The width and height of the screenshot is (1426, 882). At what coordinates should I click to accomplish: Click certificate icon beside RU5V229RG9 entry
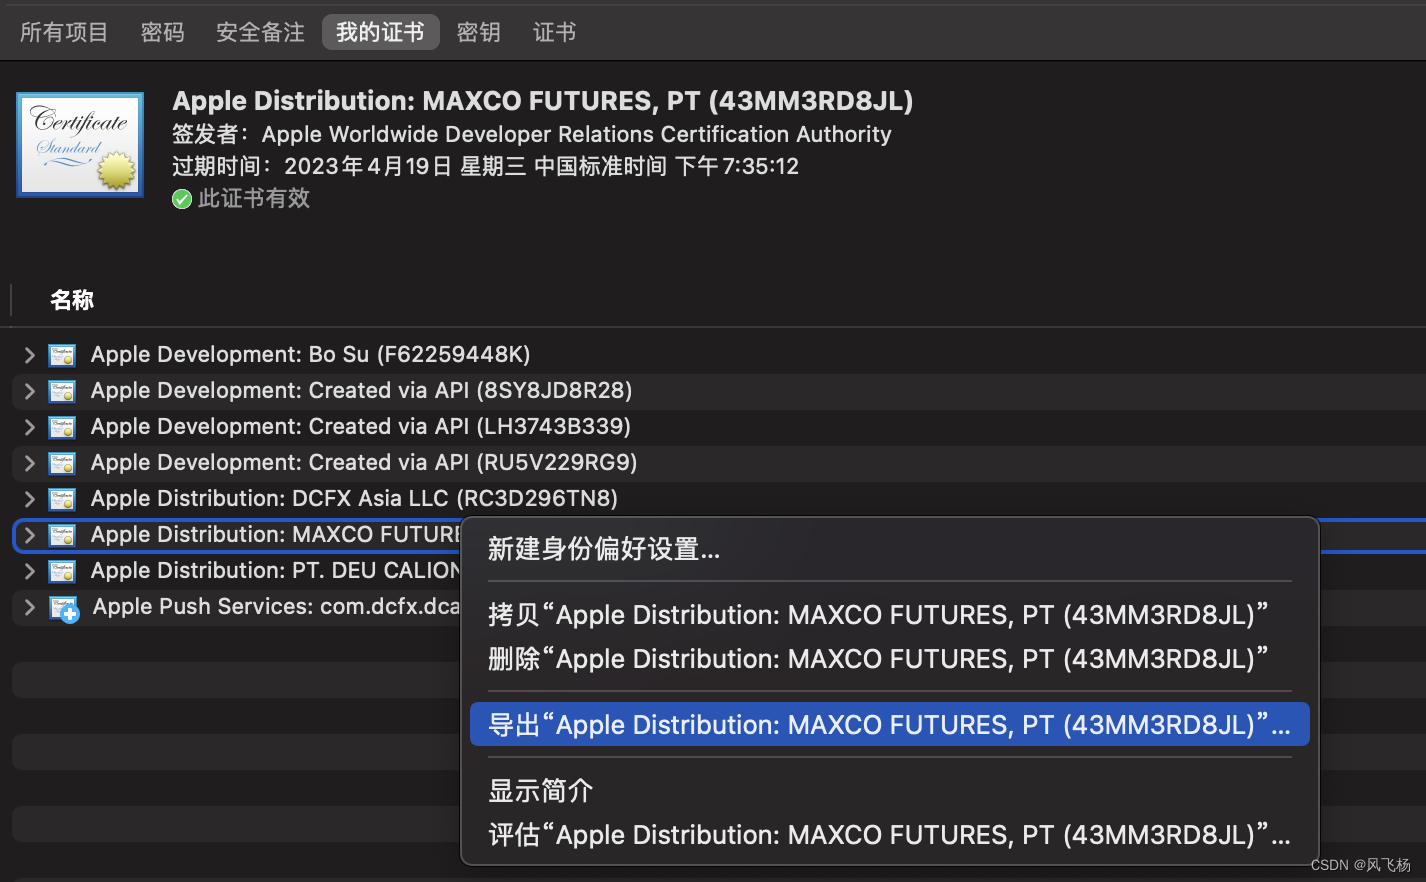(x=62, y=463)
